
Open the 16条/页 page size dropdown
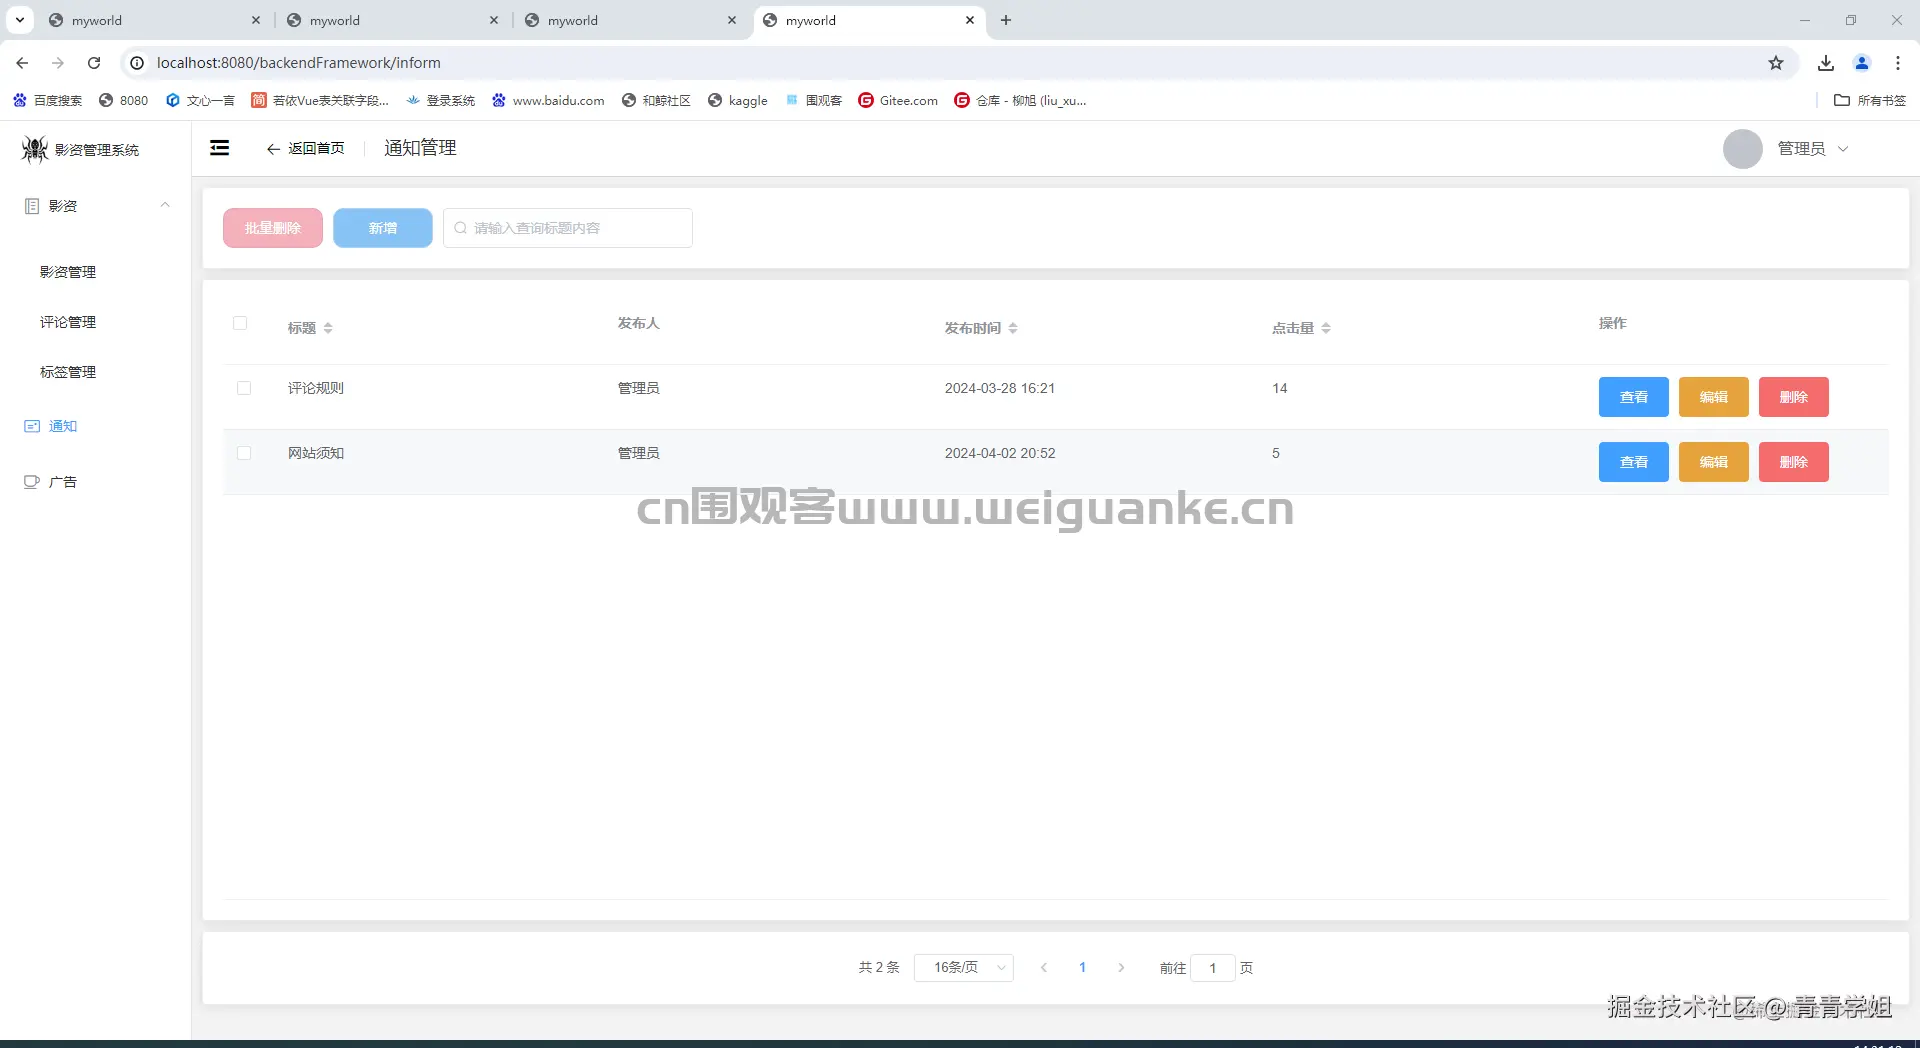click(963, 967)
